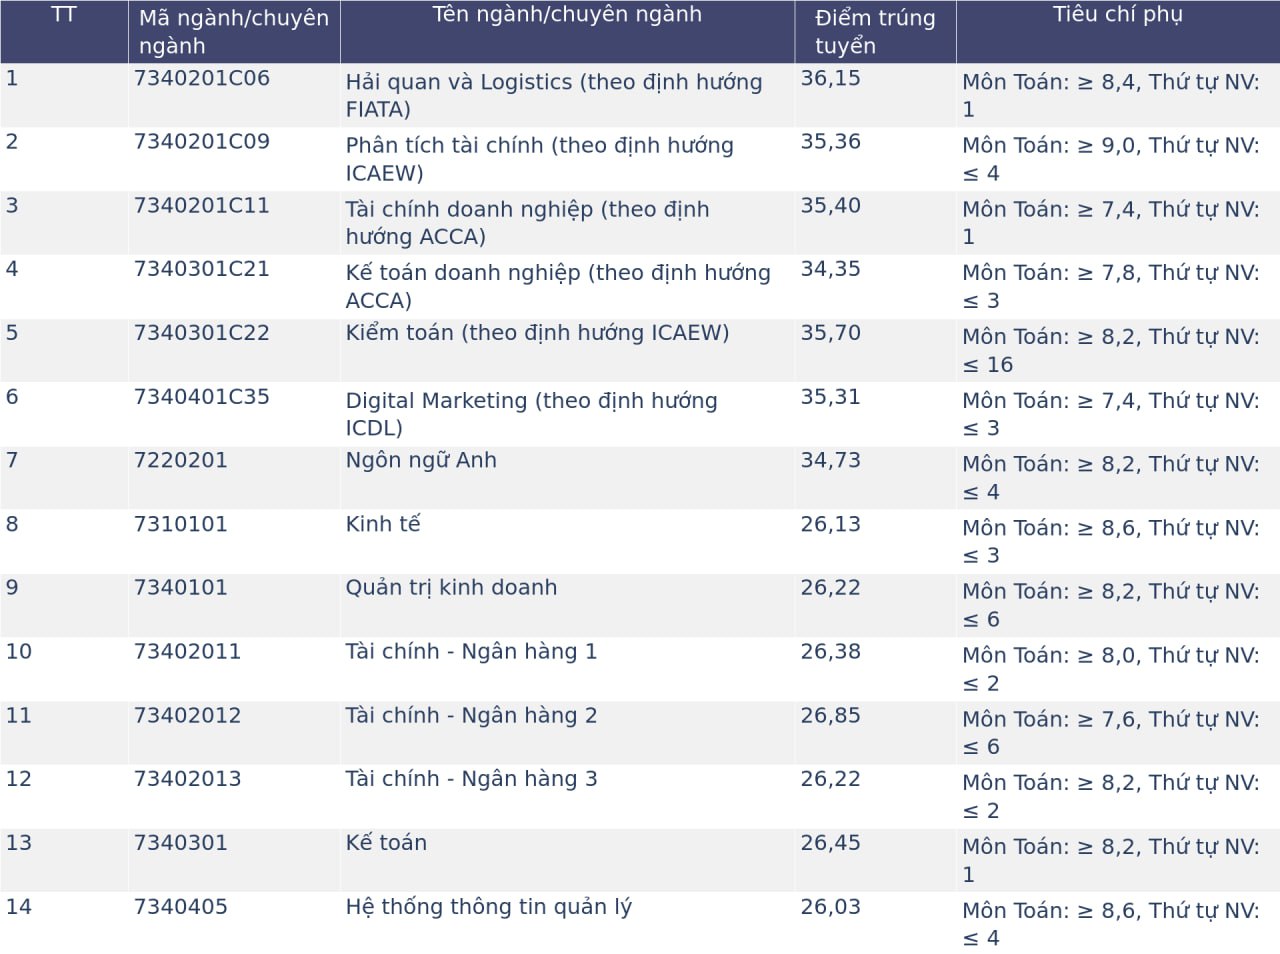This screenshot has width=1280, height=954.
Task: Click 'Kiểm toán (theo định hướng ICAEW)' cell
Action: (x=537, y=333)
